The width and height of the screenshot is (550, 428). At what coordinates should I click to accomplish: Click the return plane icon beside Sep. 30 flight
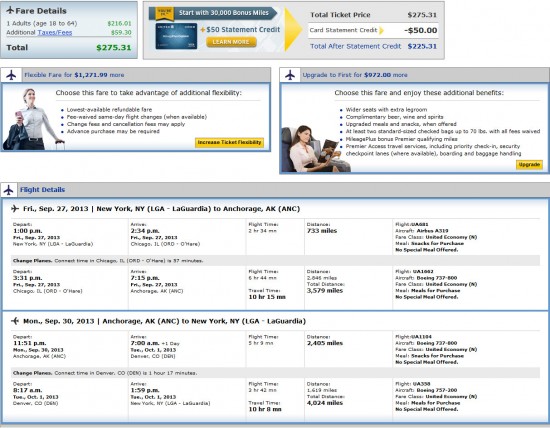click(15, 321)
